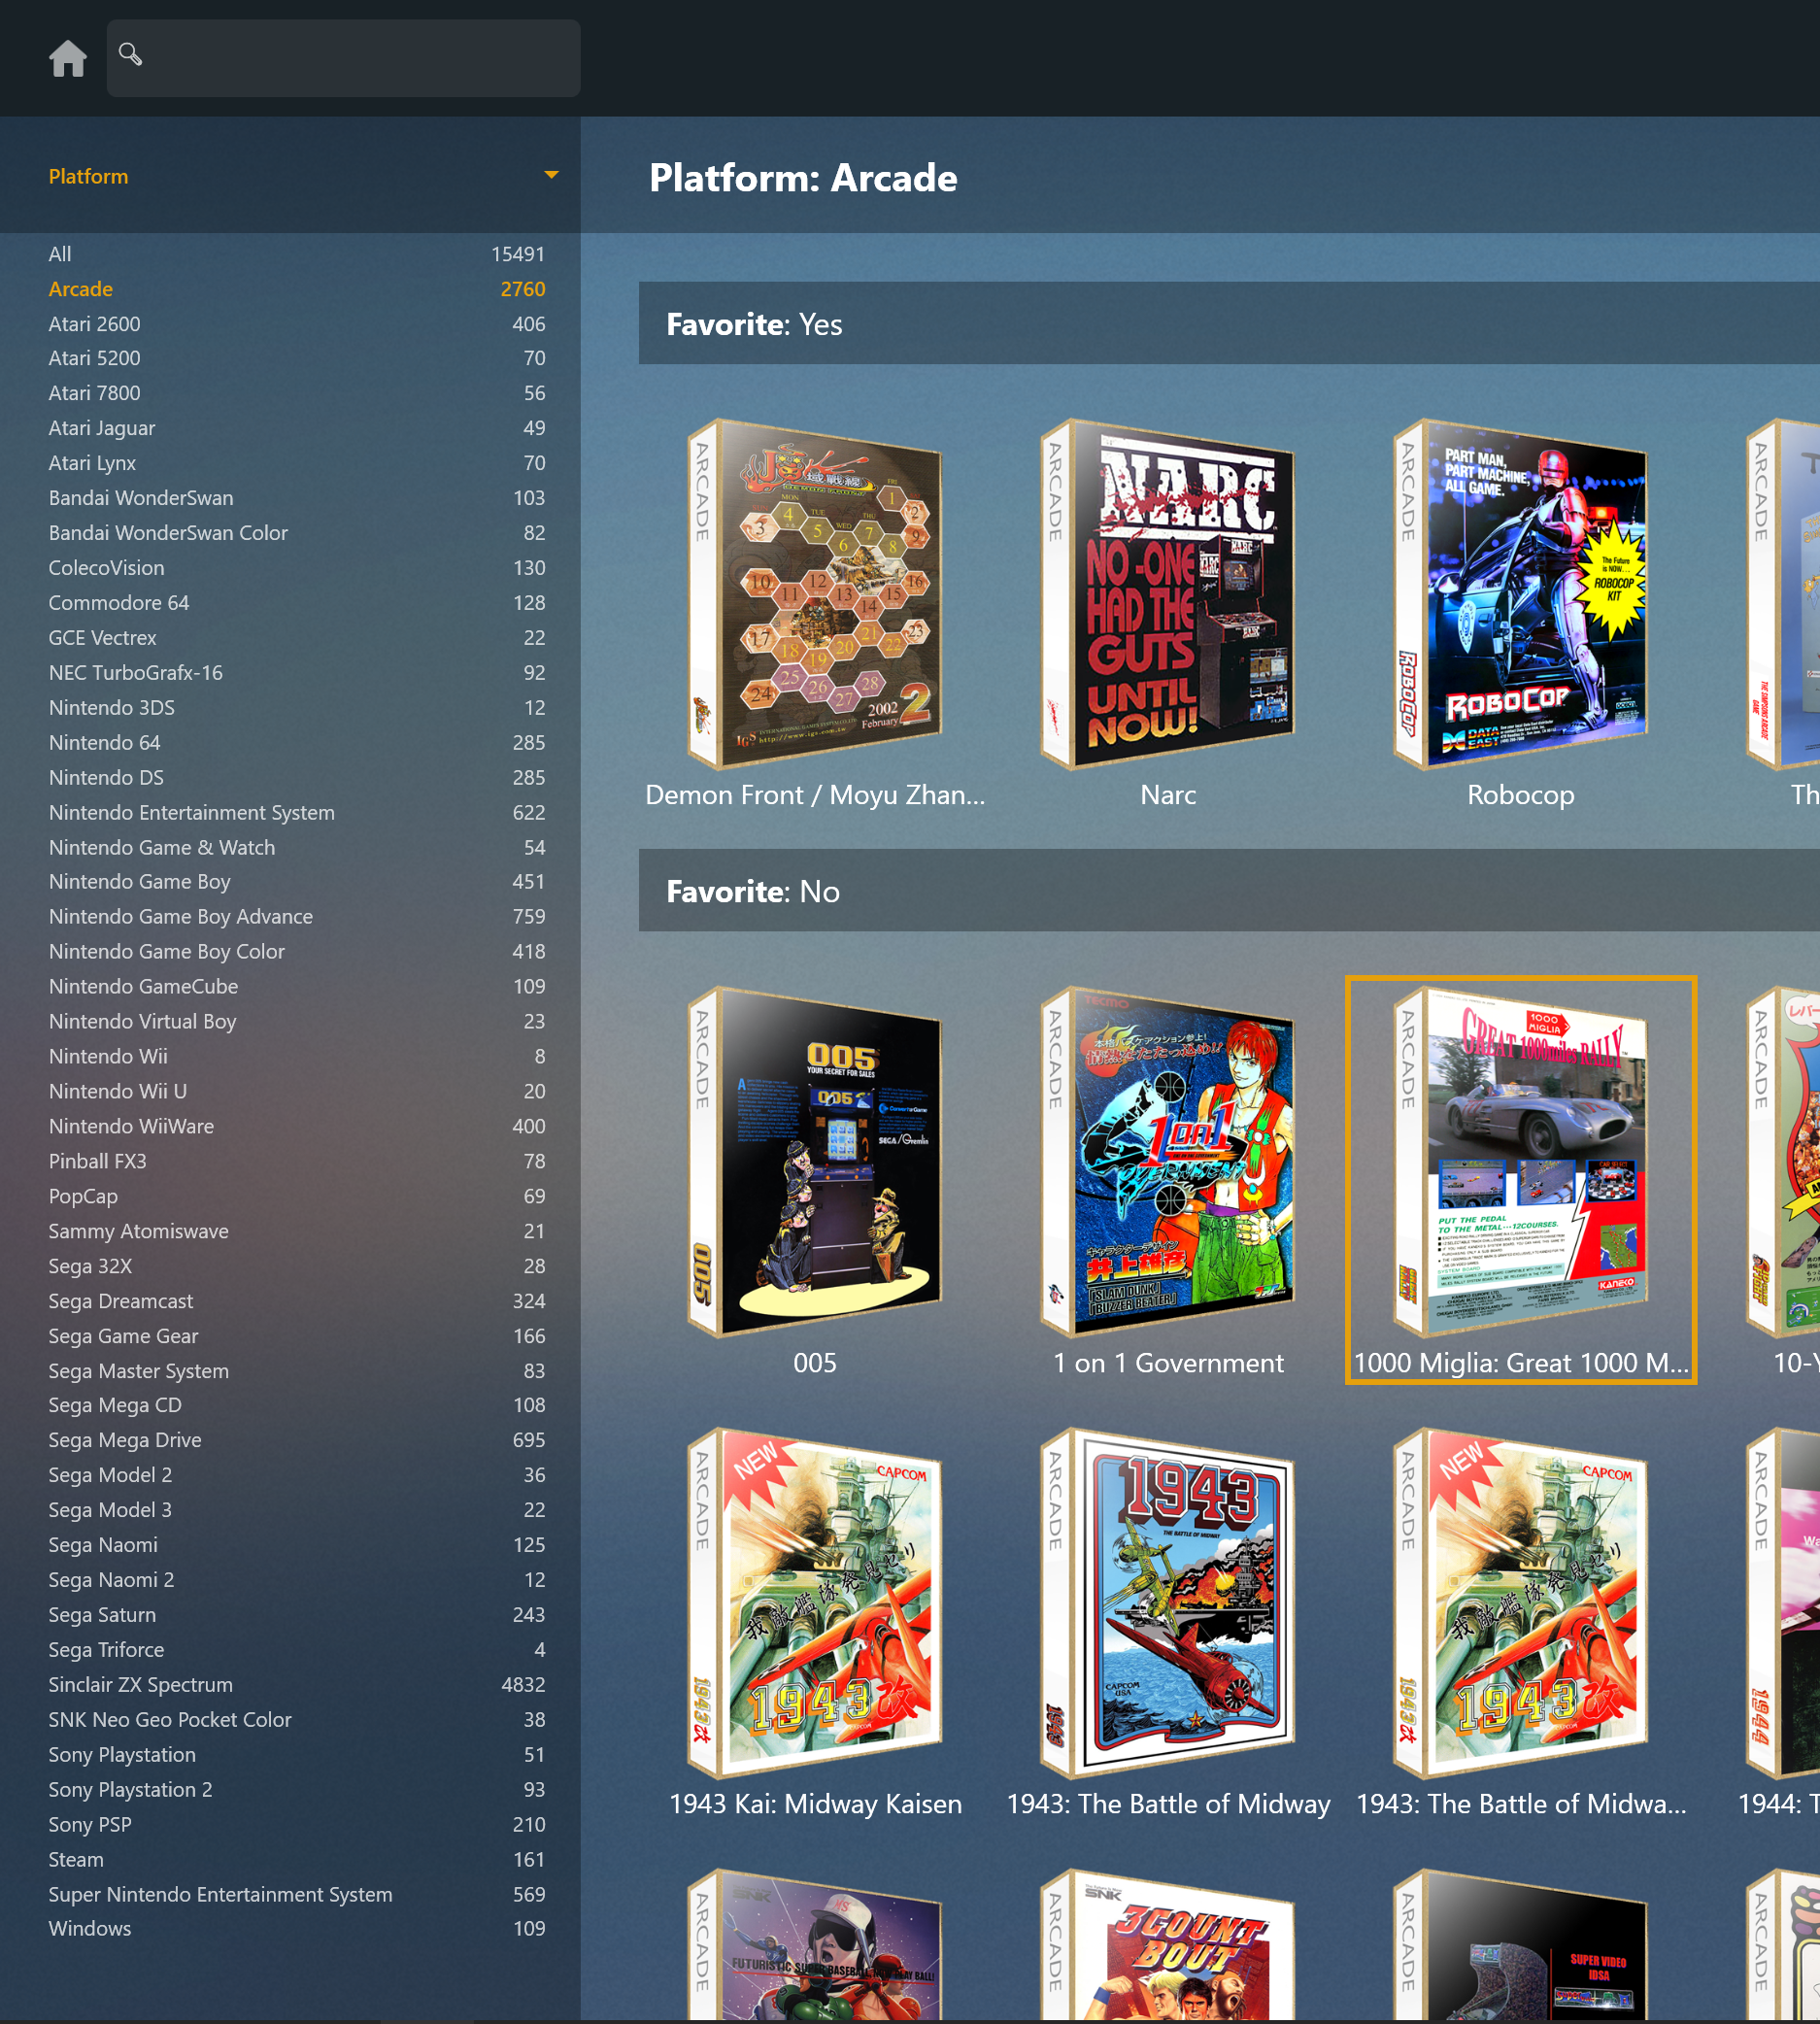Select Nintendo Game Boy Advance

pyautogui.click(x=297, y=917)
